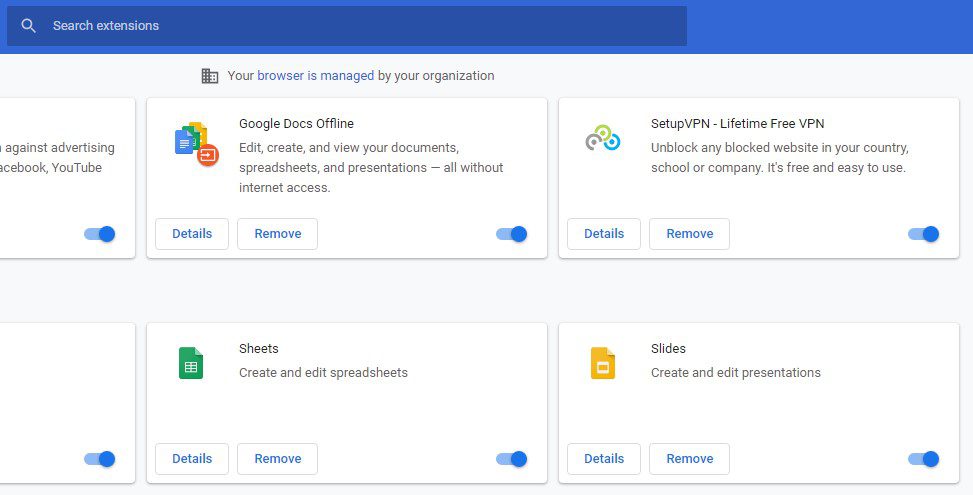Click 'Unblock any blocked website' description text
Viewport: 973px width, 495px height.
(779, 158)
